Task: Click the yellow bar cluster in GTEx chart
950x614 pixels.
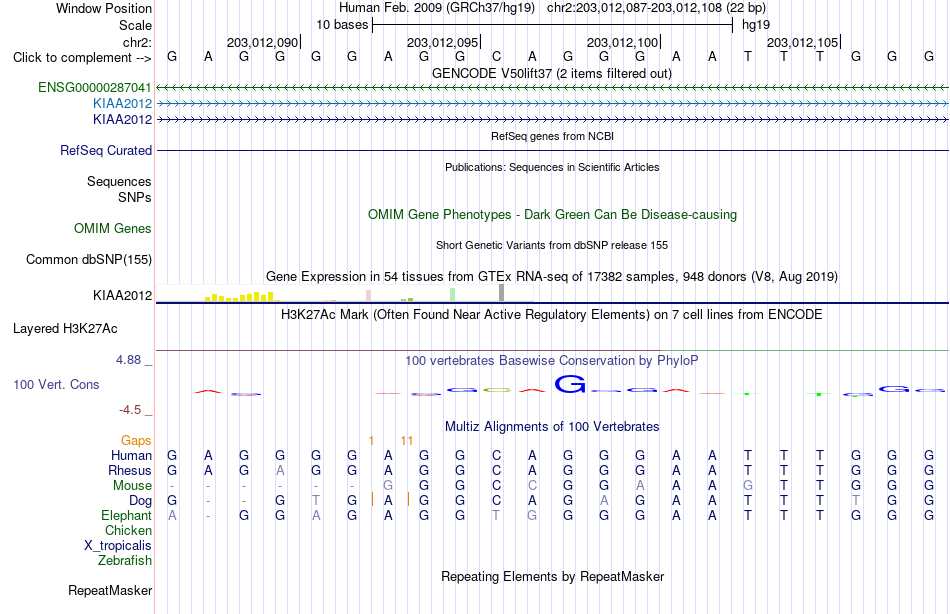Action: [x=243, y=297]
